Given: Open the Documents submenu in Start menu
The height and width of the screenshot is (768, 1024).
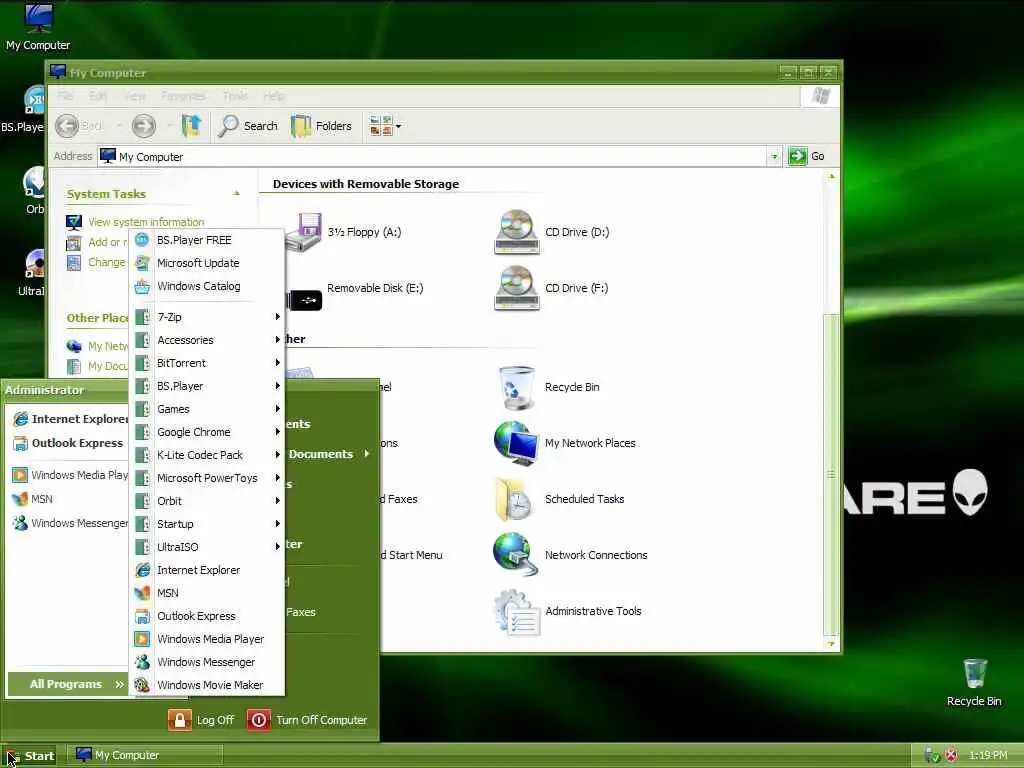Looking at the screenshot, I should click(x=329, y=454).
